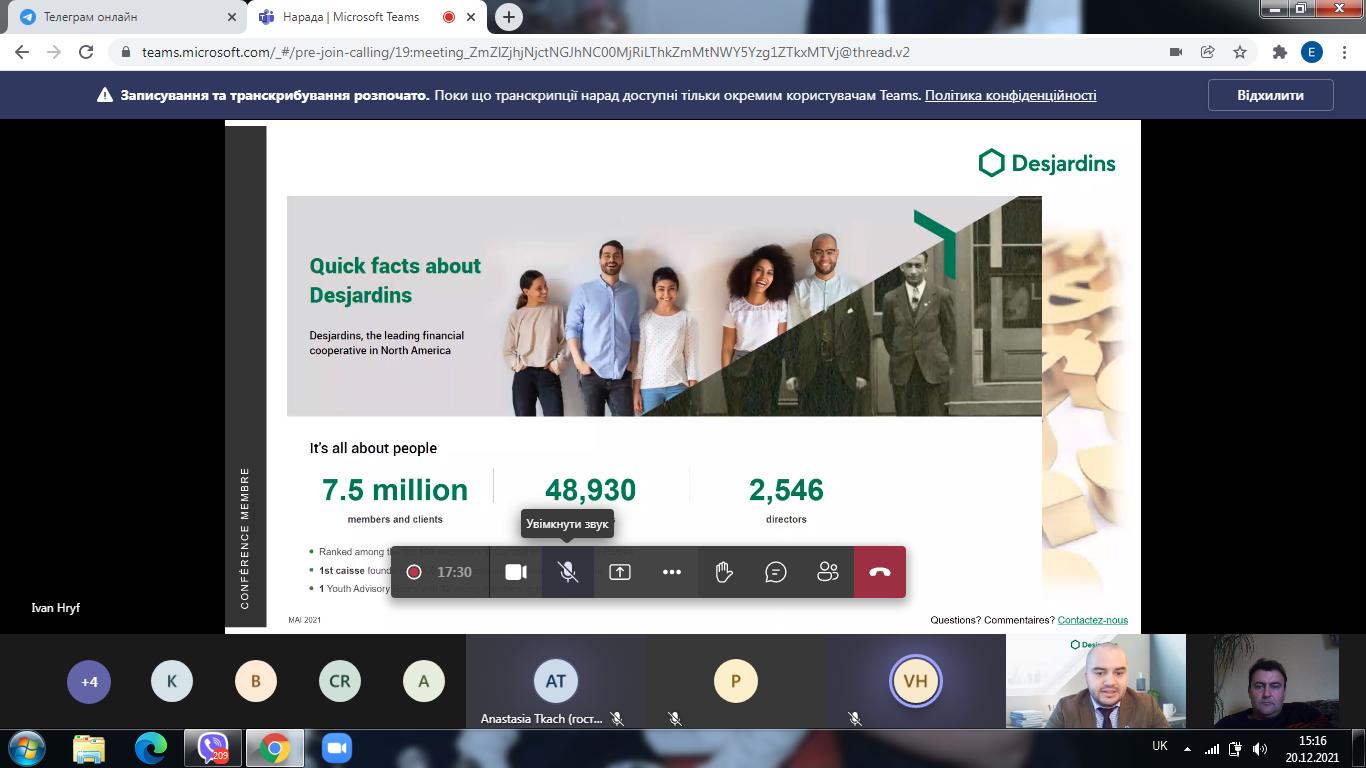Select participant avatar VH
The image size is (1366, 768).
[916, 681]
